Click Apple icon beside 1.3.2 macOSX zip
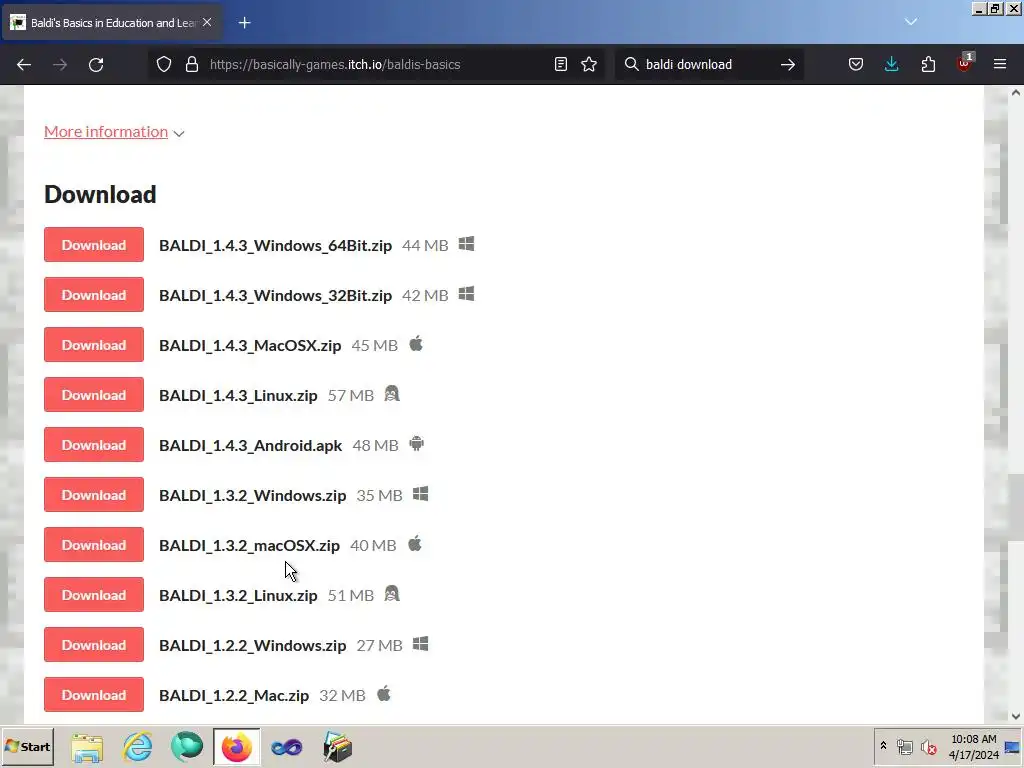Image resolution: width=1024 pixels, height=768 pixels. tap(415, 543)
